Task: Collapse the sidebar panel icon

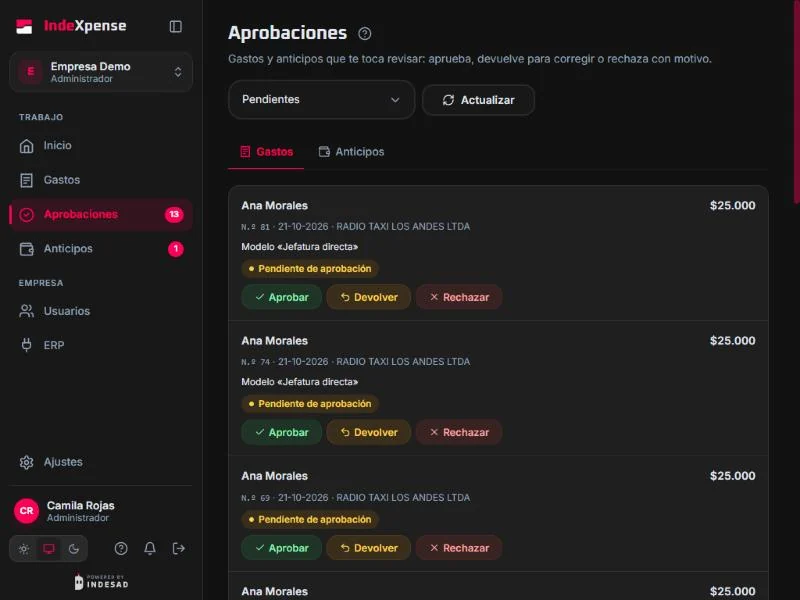Action: pos(176,27)
